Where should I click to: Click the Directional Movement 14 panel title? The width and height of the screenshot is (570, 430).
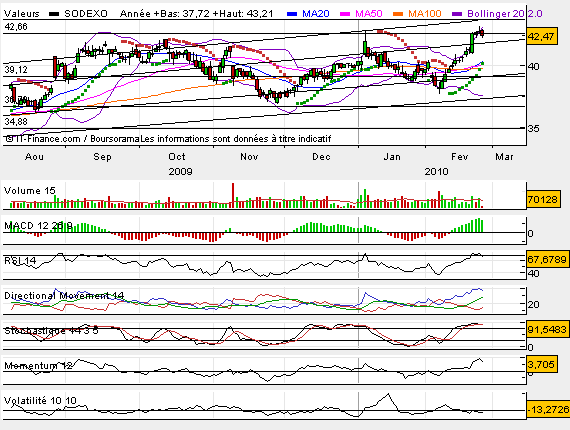click(x=64, y=296)
